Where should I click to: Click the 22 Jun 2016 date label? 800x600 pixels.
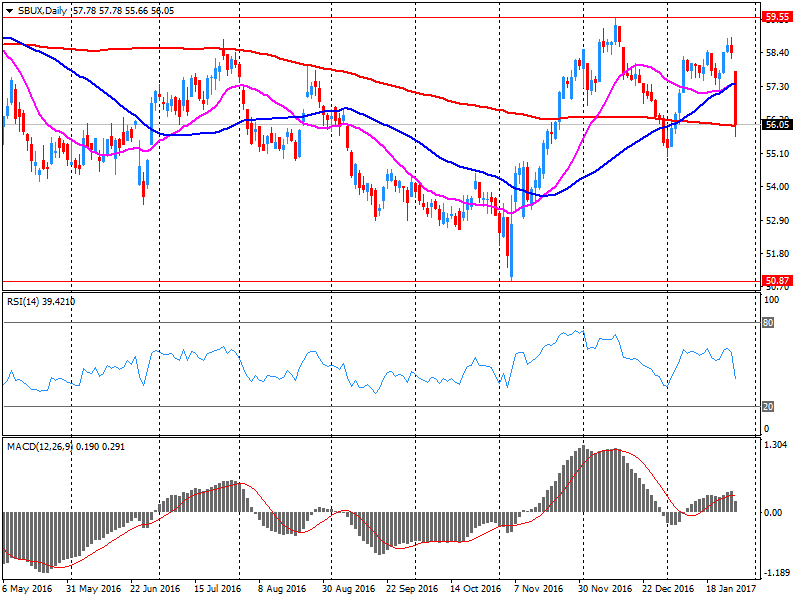click(155, 590)
